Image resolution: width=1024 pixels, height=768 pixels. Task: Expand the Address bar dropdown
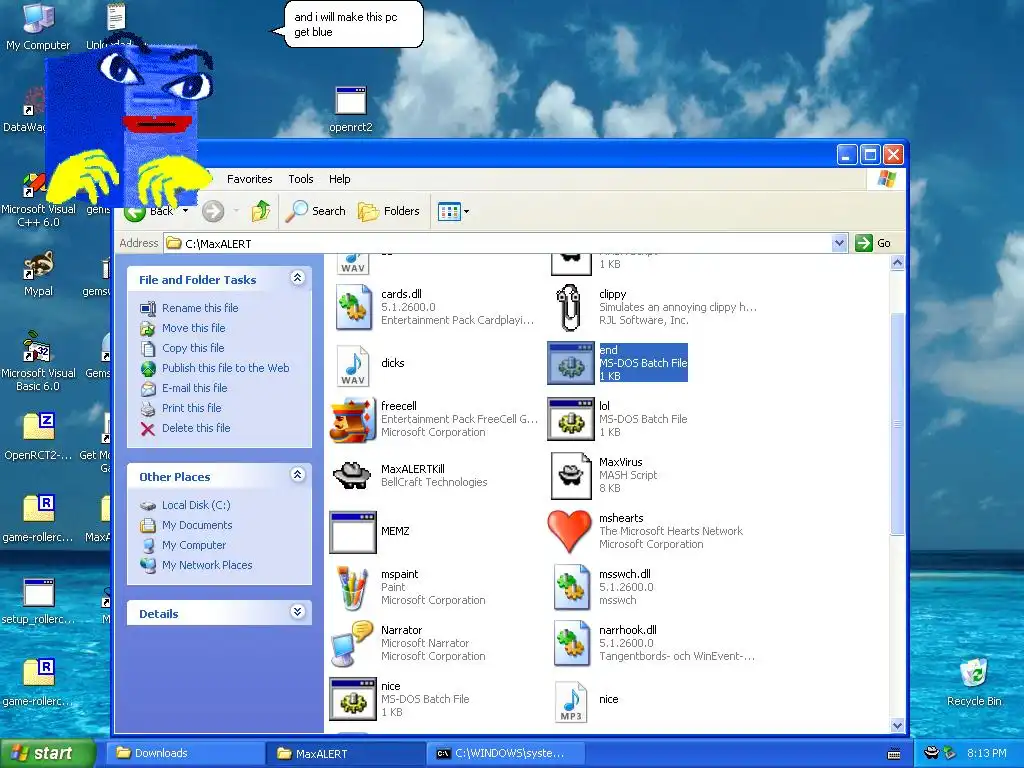point(839,244)
